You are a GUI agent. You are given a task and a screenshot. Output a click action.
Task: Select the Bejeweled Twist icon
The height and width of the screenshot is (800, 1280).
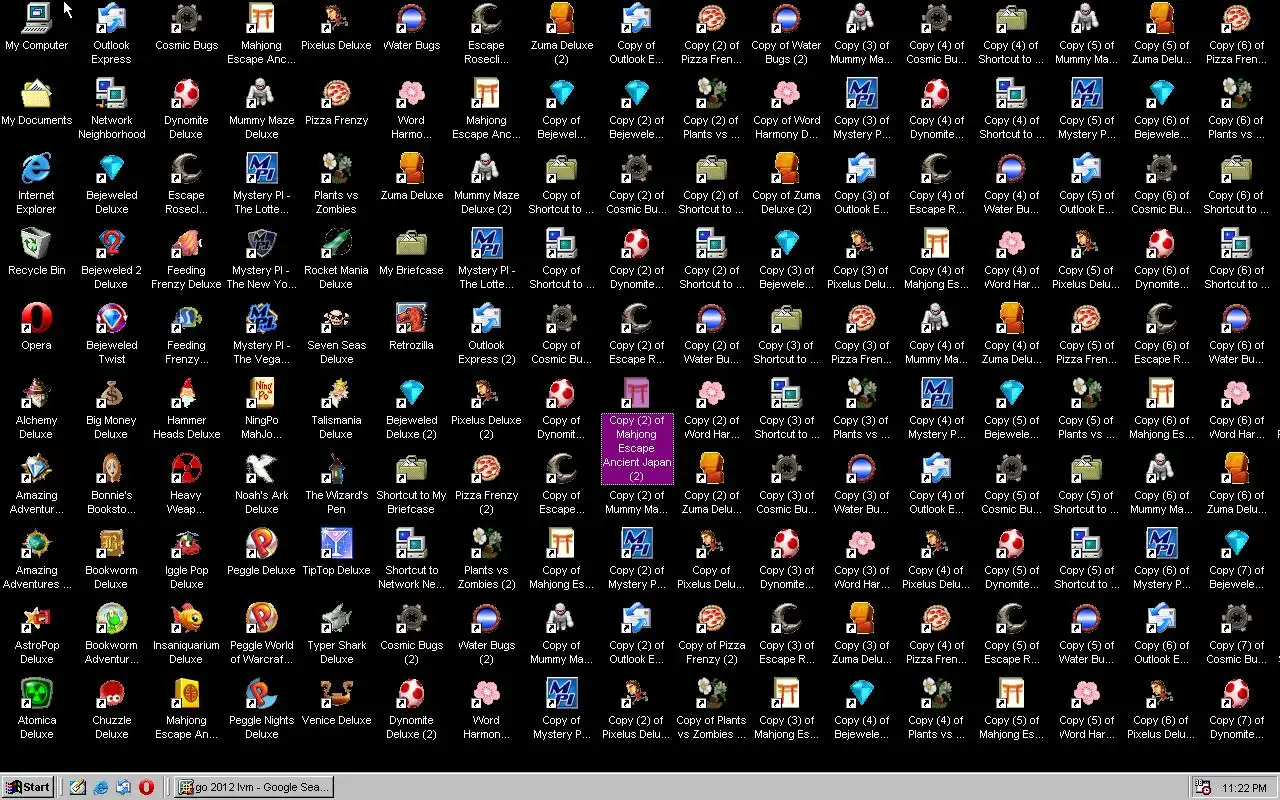coord(112,335)
